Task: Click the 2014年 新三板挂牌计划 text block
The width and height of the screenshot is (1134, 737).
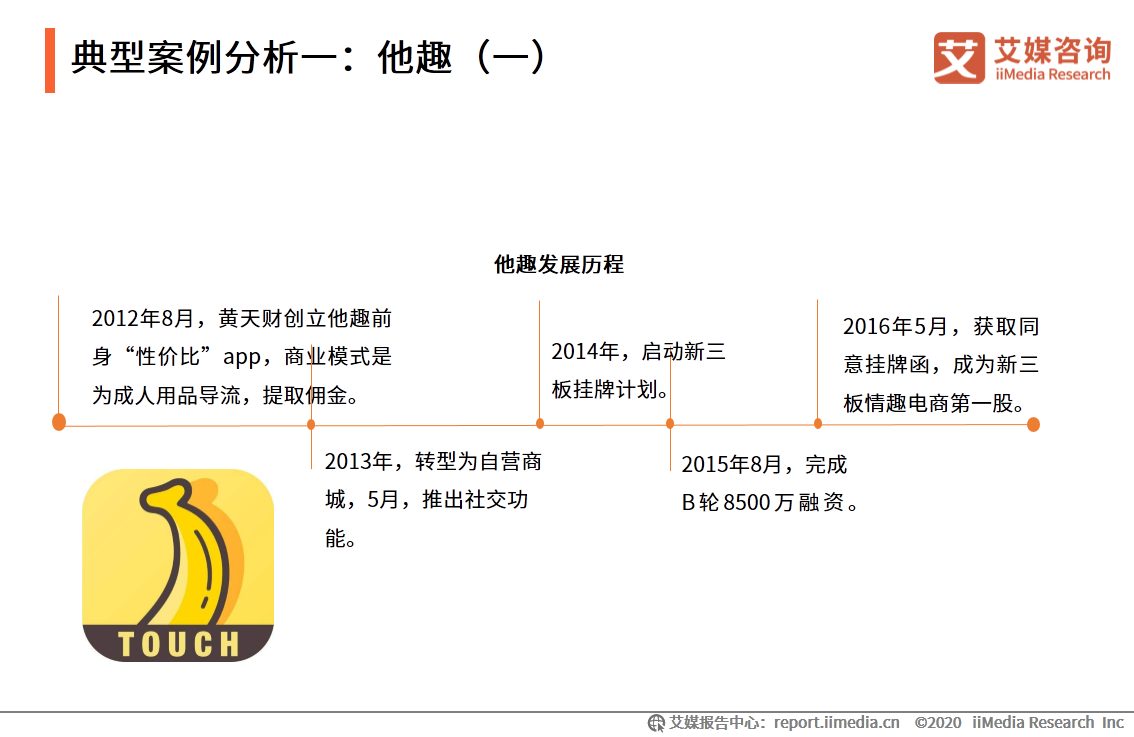Action: 640,369
